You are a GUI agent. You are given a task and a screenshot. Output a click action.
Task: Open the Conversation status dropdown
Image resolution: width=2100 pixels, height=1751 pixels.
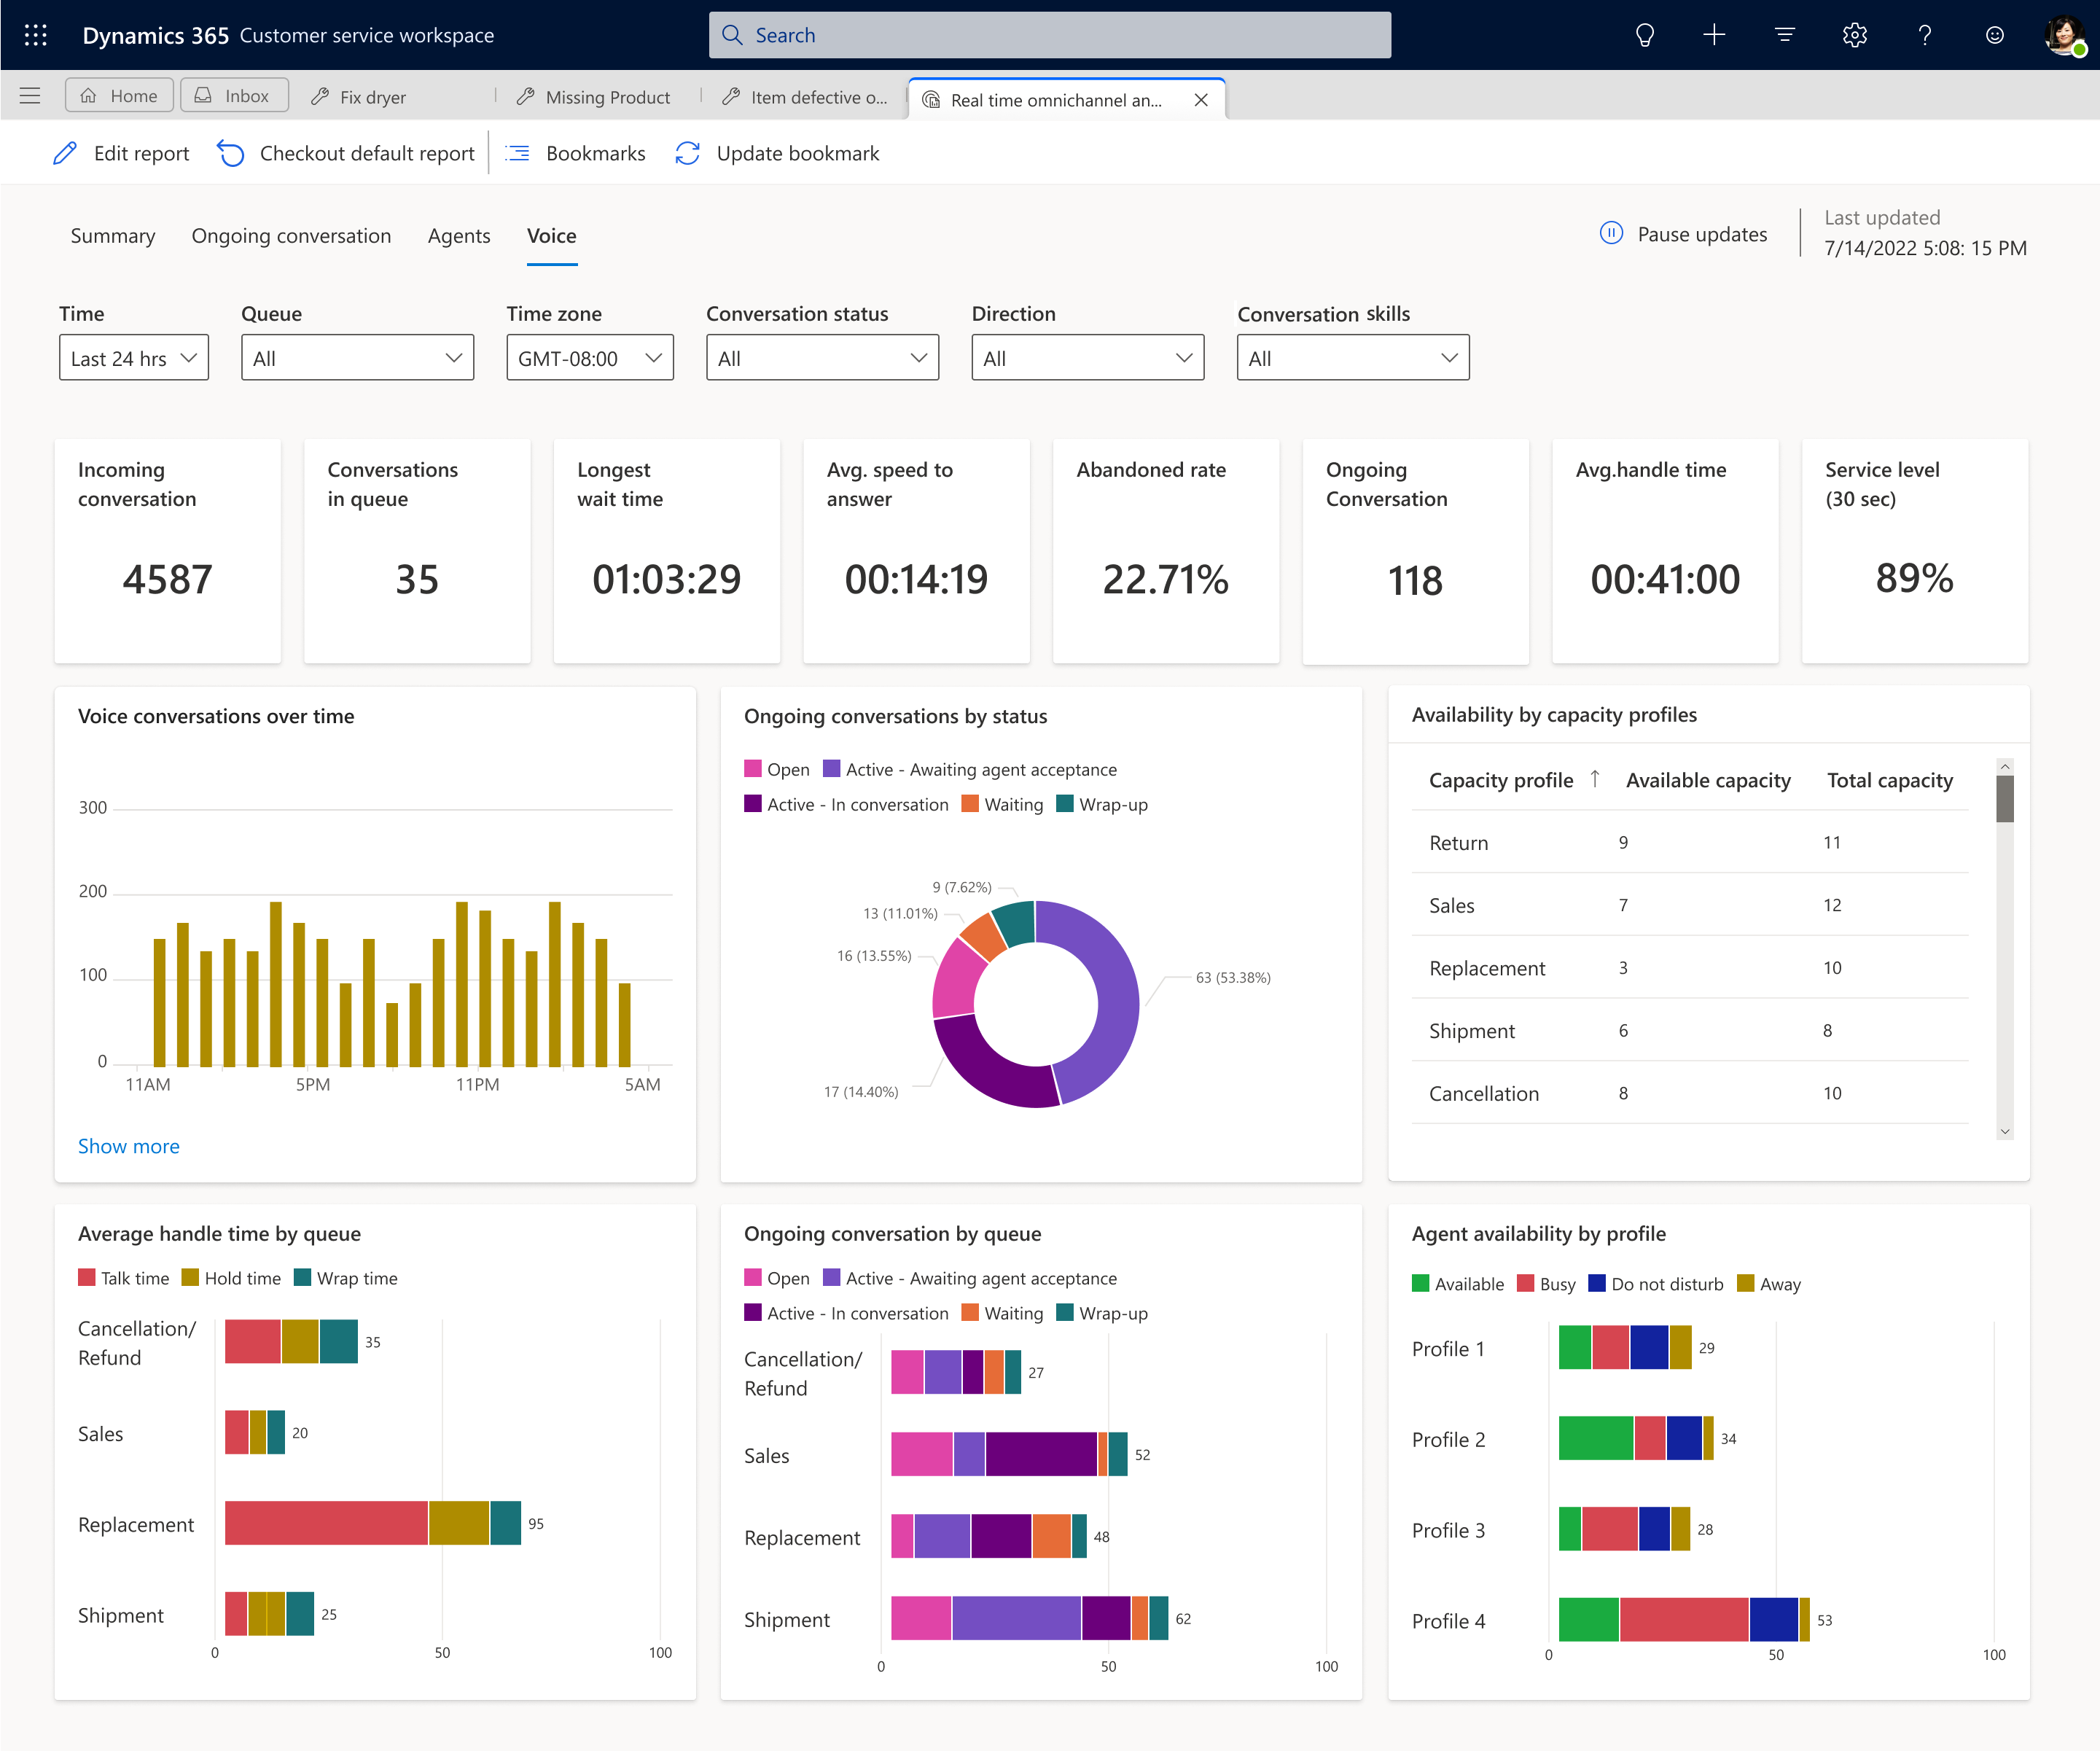(821, 357)
